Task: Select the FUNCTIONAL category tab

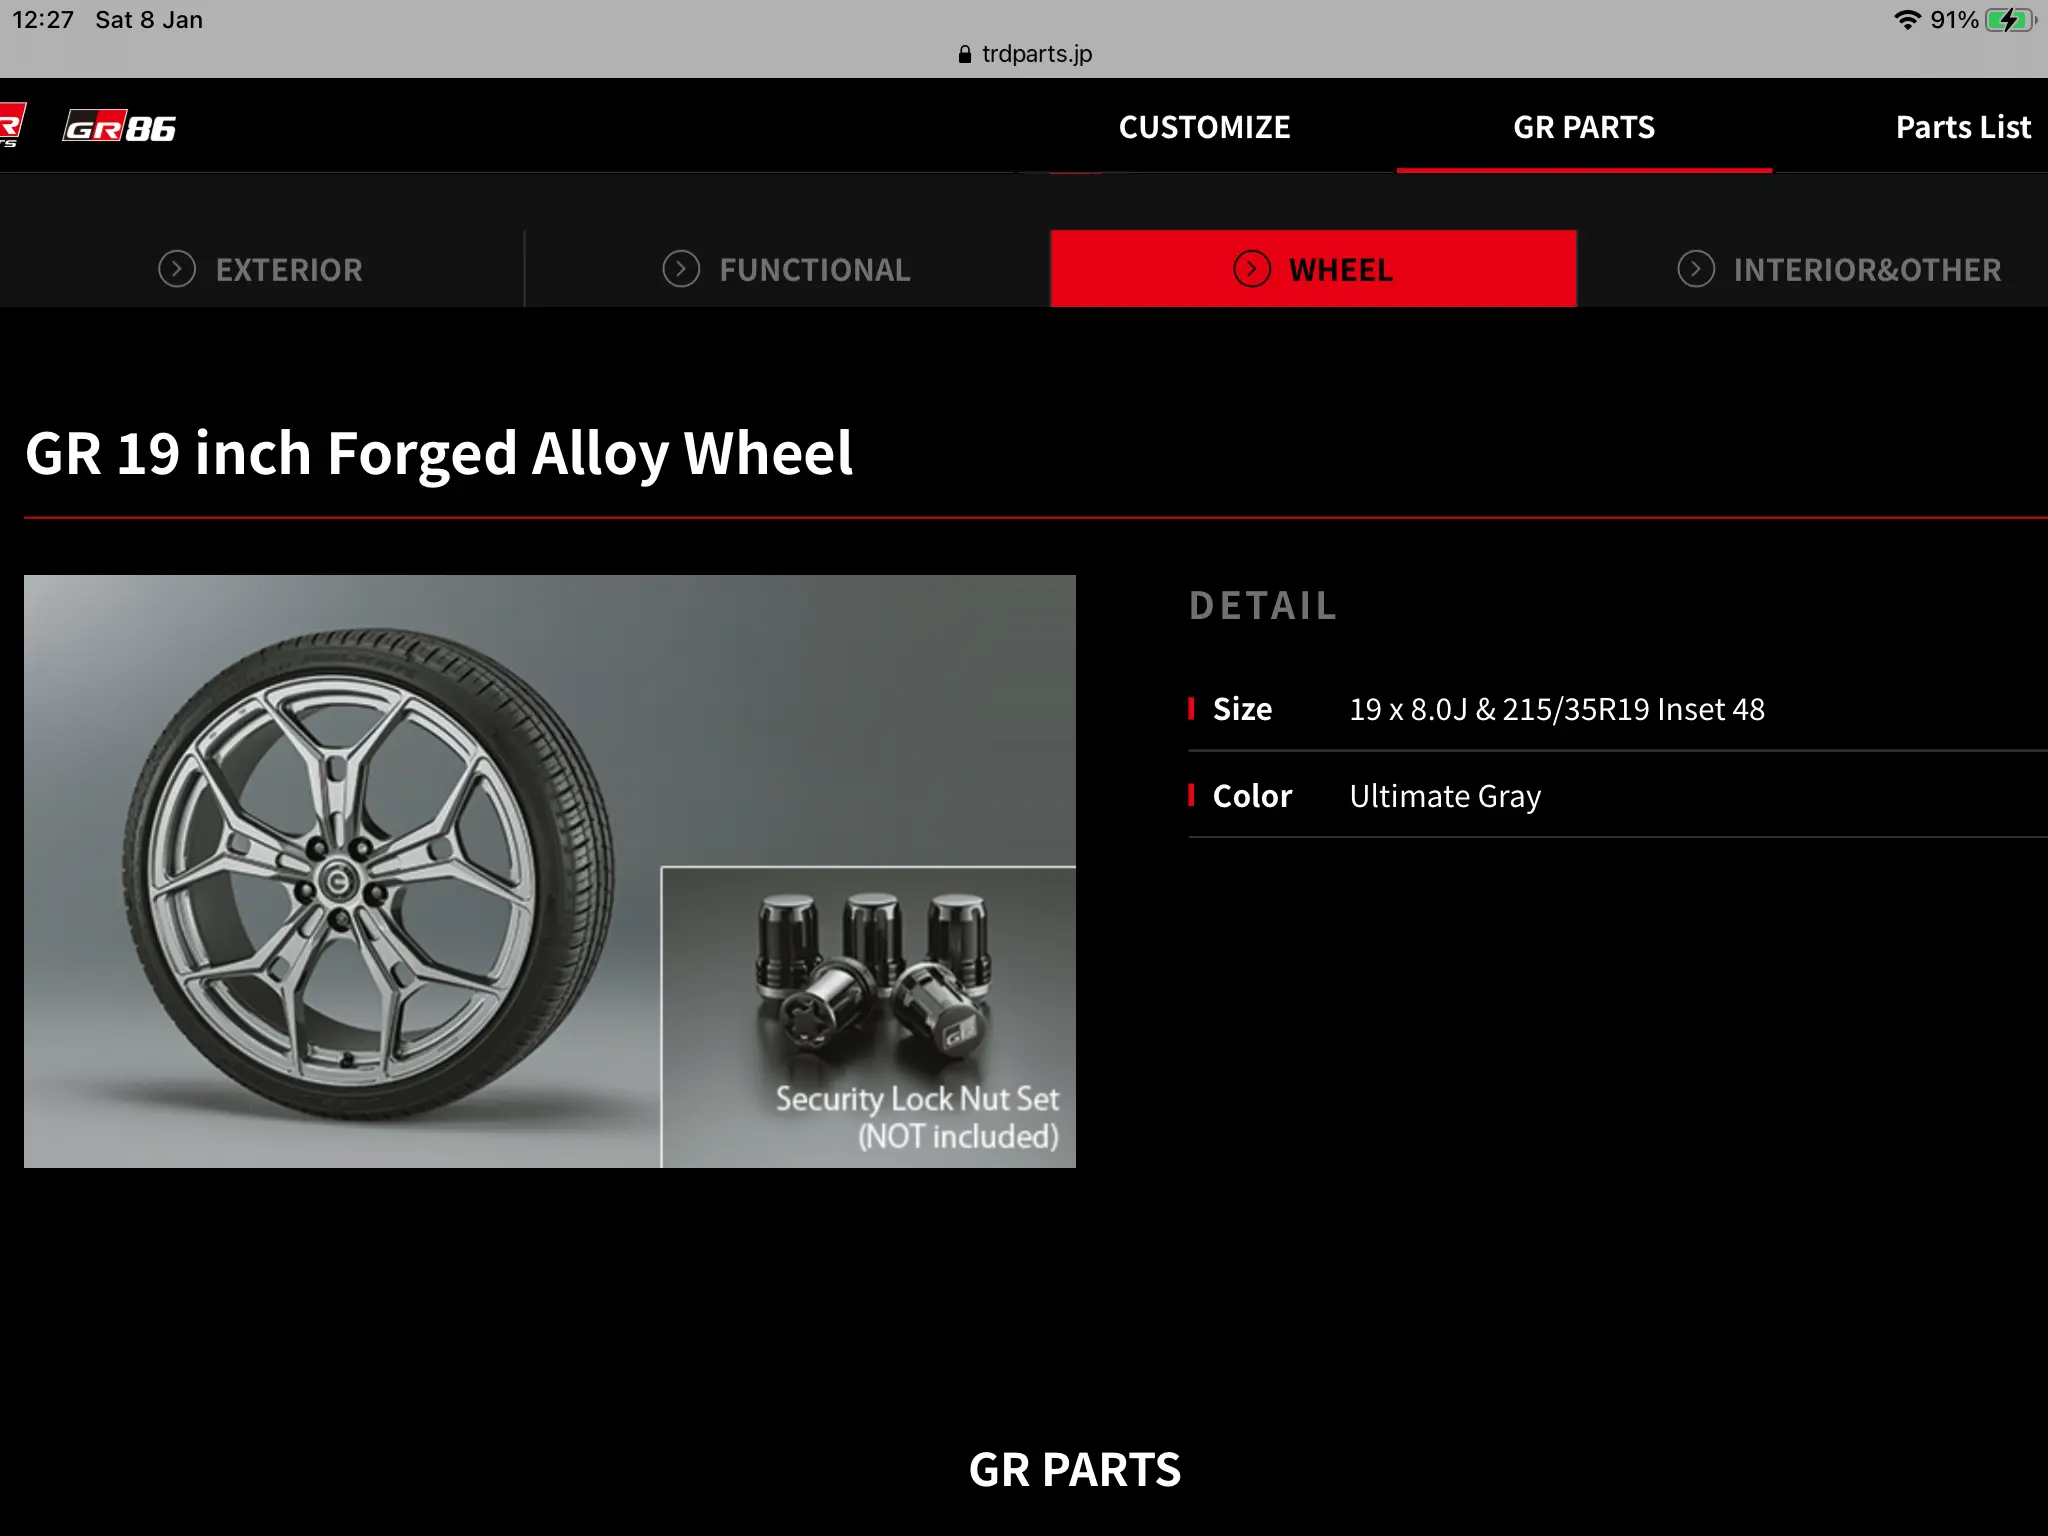Action: pyautogui.click(x=814, y=268)
